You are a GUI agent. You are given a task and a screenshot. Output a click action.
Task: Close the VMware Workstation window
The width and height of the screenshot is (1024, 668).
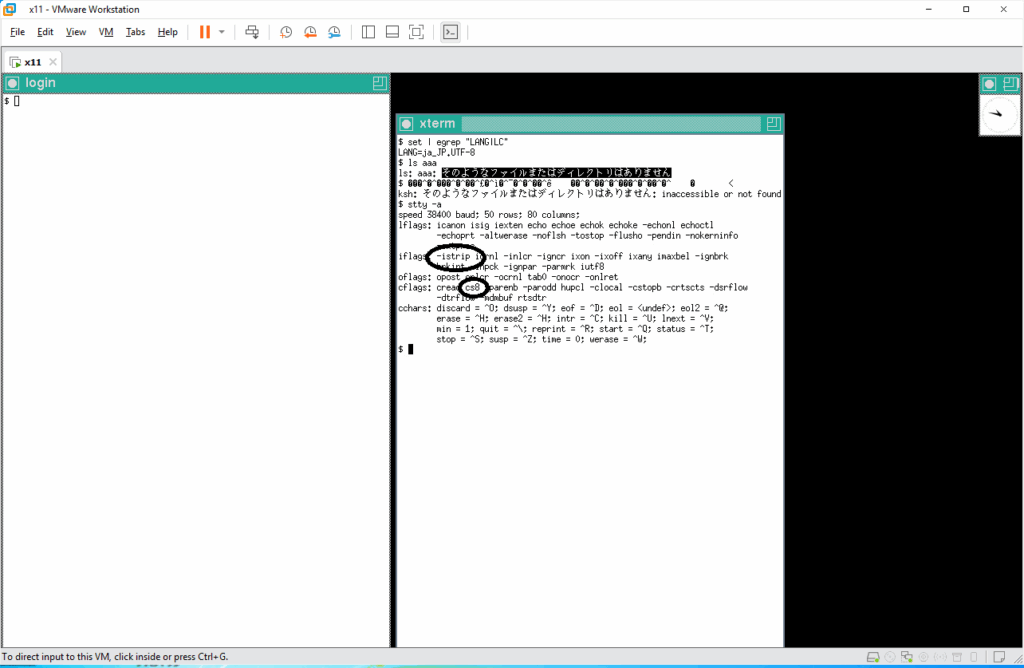1004,9
